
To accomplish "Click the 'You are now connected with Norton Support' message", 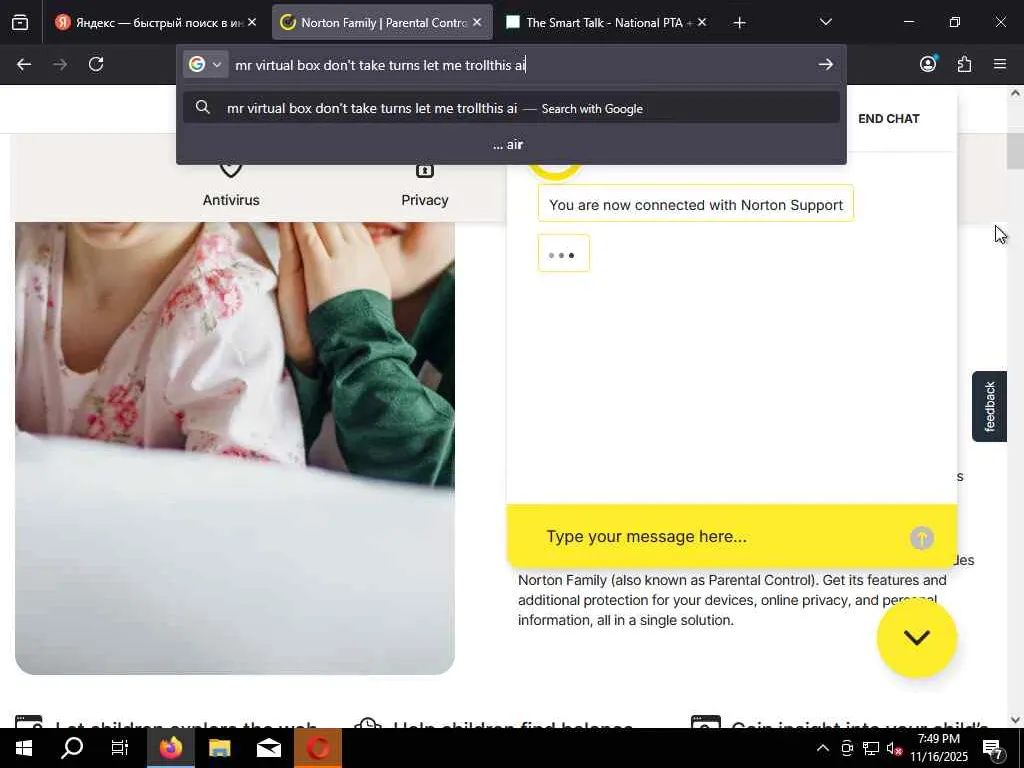I will pyautogui.click(x=696, y=204).
